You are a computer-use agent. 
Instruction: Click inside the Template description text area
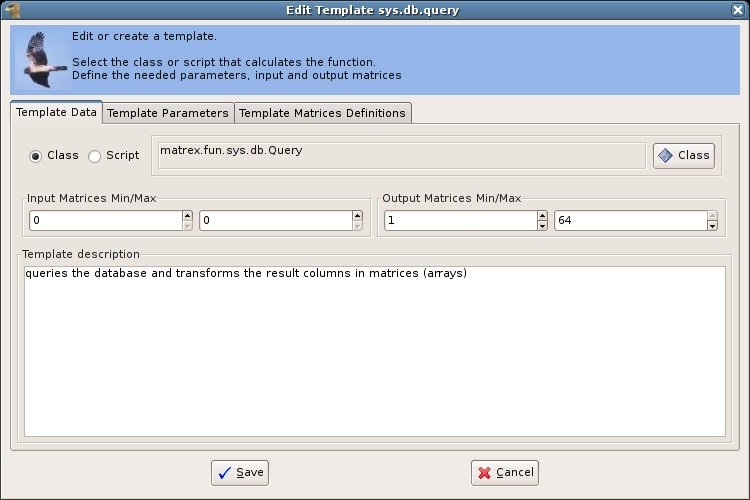tap(375, 352)
